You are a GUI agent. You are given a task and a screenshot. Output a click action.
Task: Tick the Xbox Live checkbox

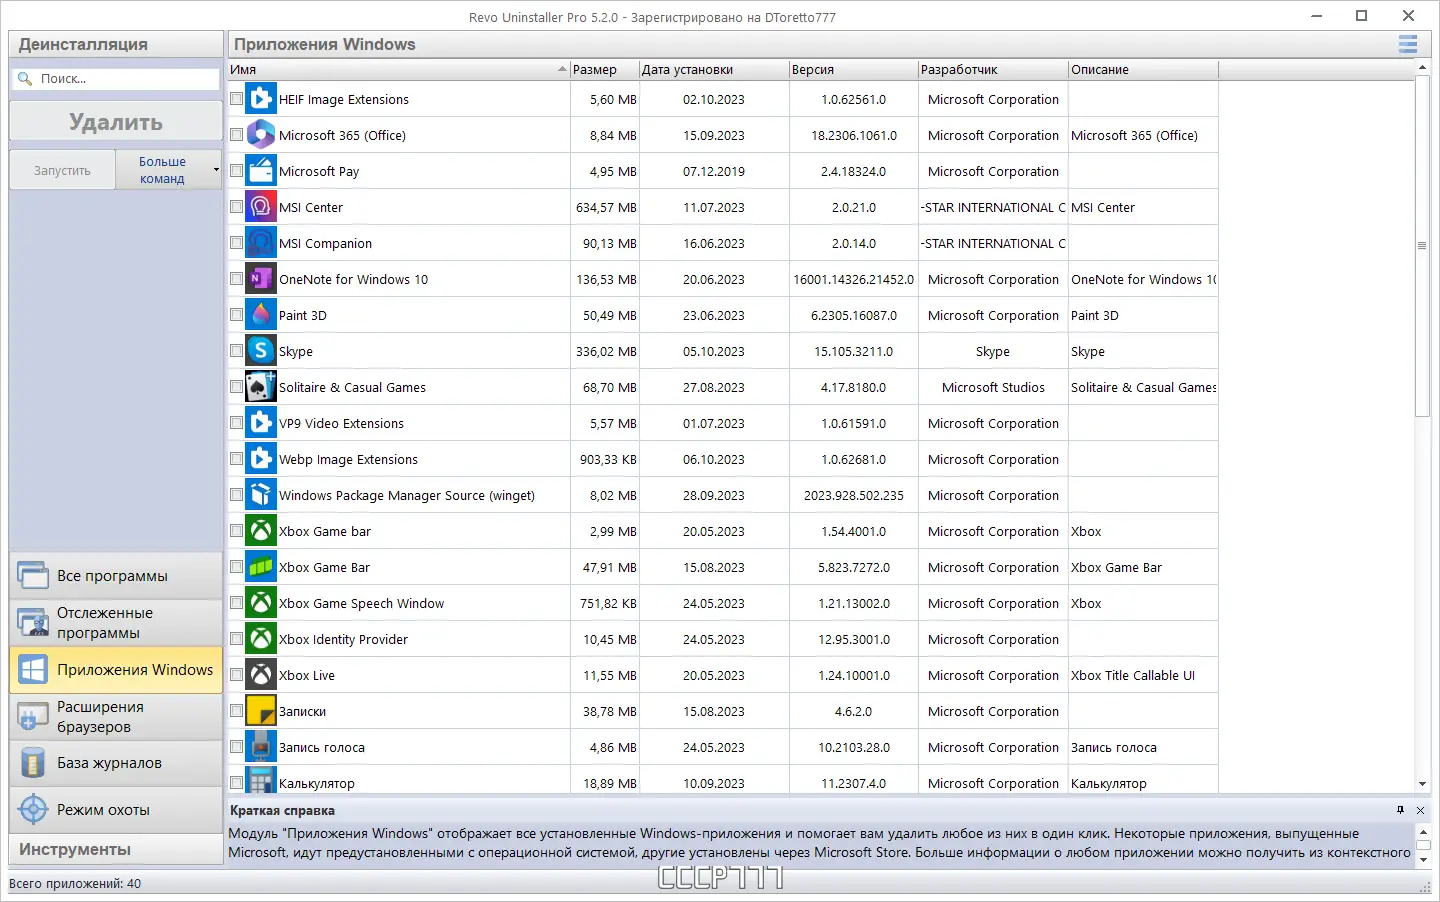tap(236, 675)
